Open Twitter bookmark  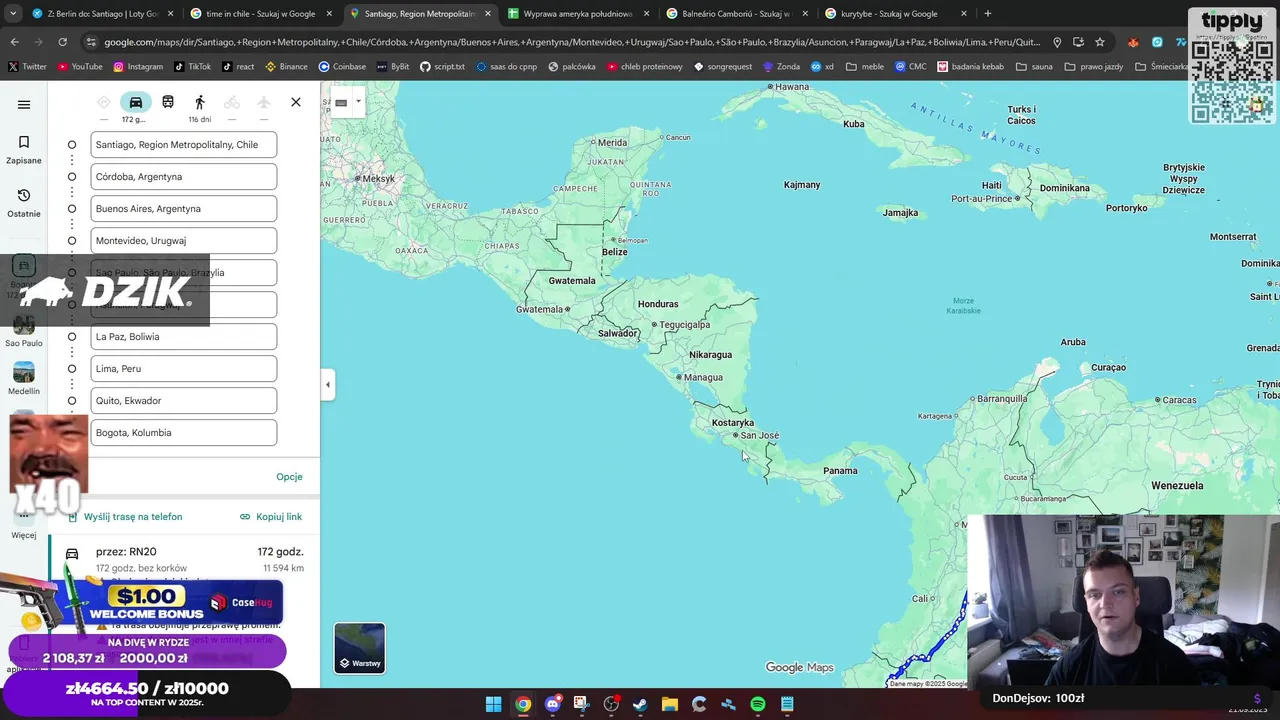(x=28, y=67)
